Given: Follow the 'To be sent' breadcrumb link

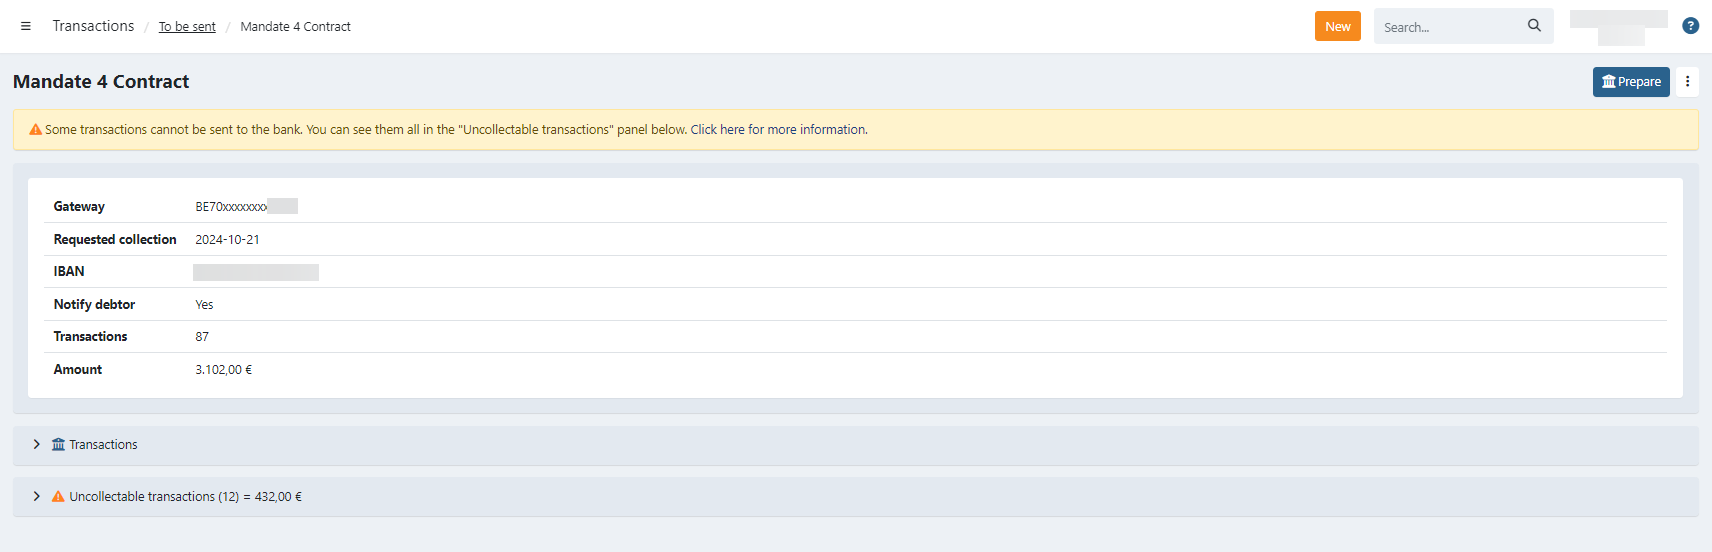Looking at the screenshot, I should pyautogui.click(x=187, y=27).
